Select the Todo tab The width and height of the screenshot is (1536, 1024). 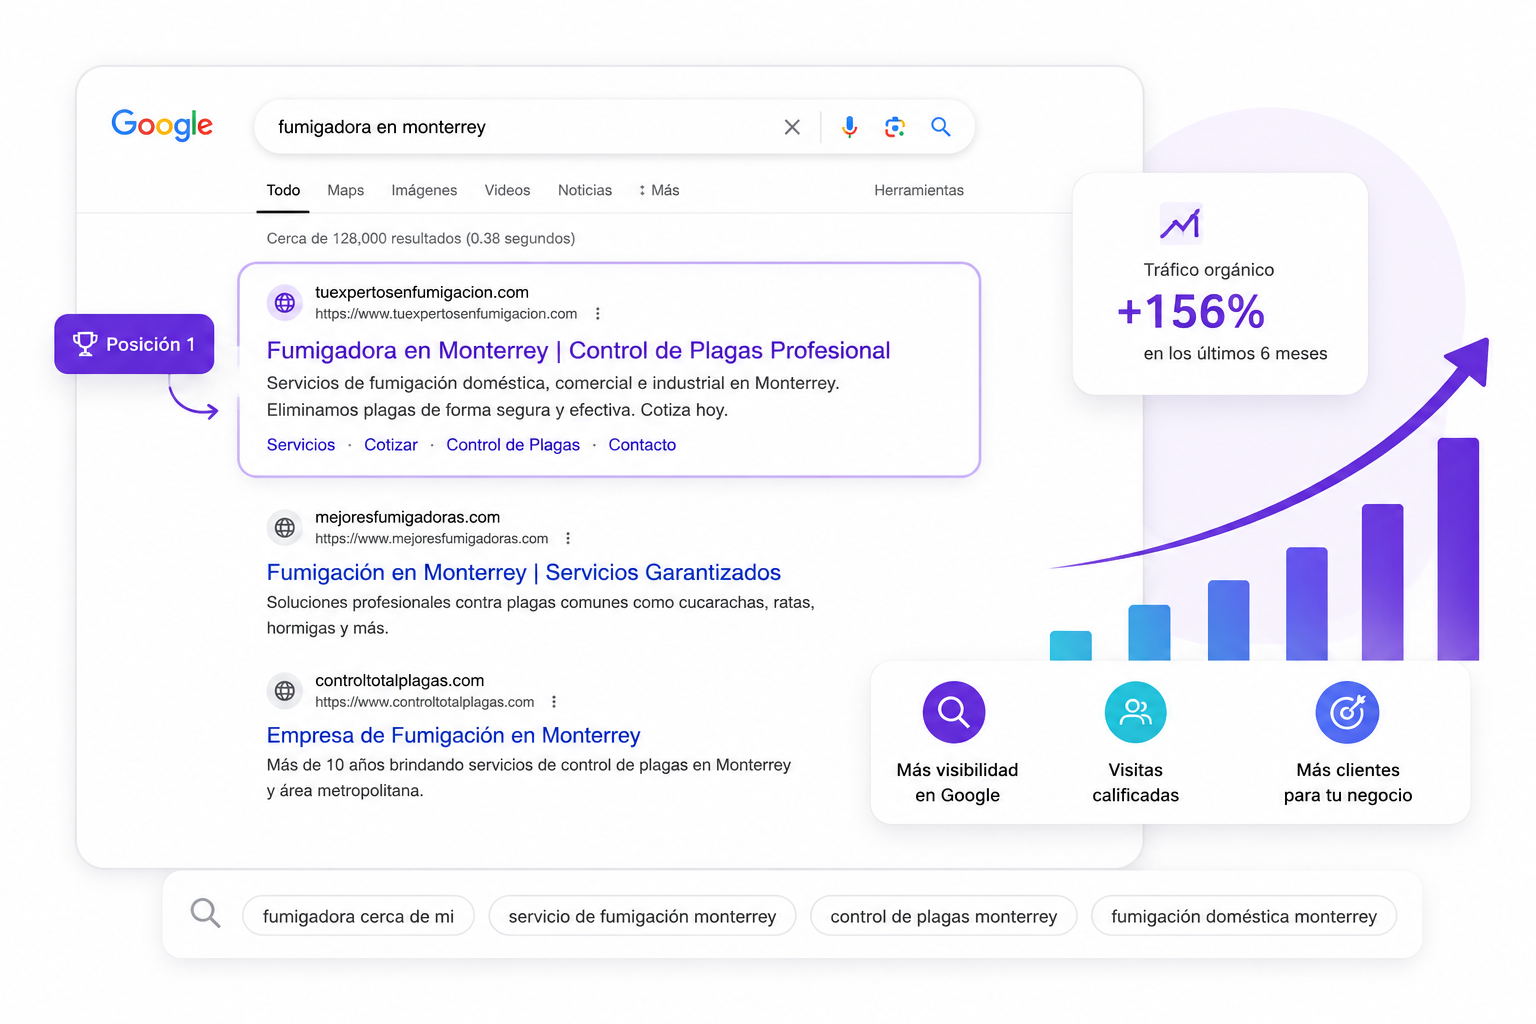coord(283,190)
